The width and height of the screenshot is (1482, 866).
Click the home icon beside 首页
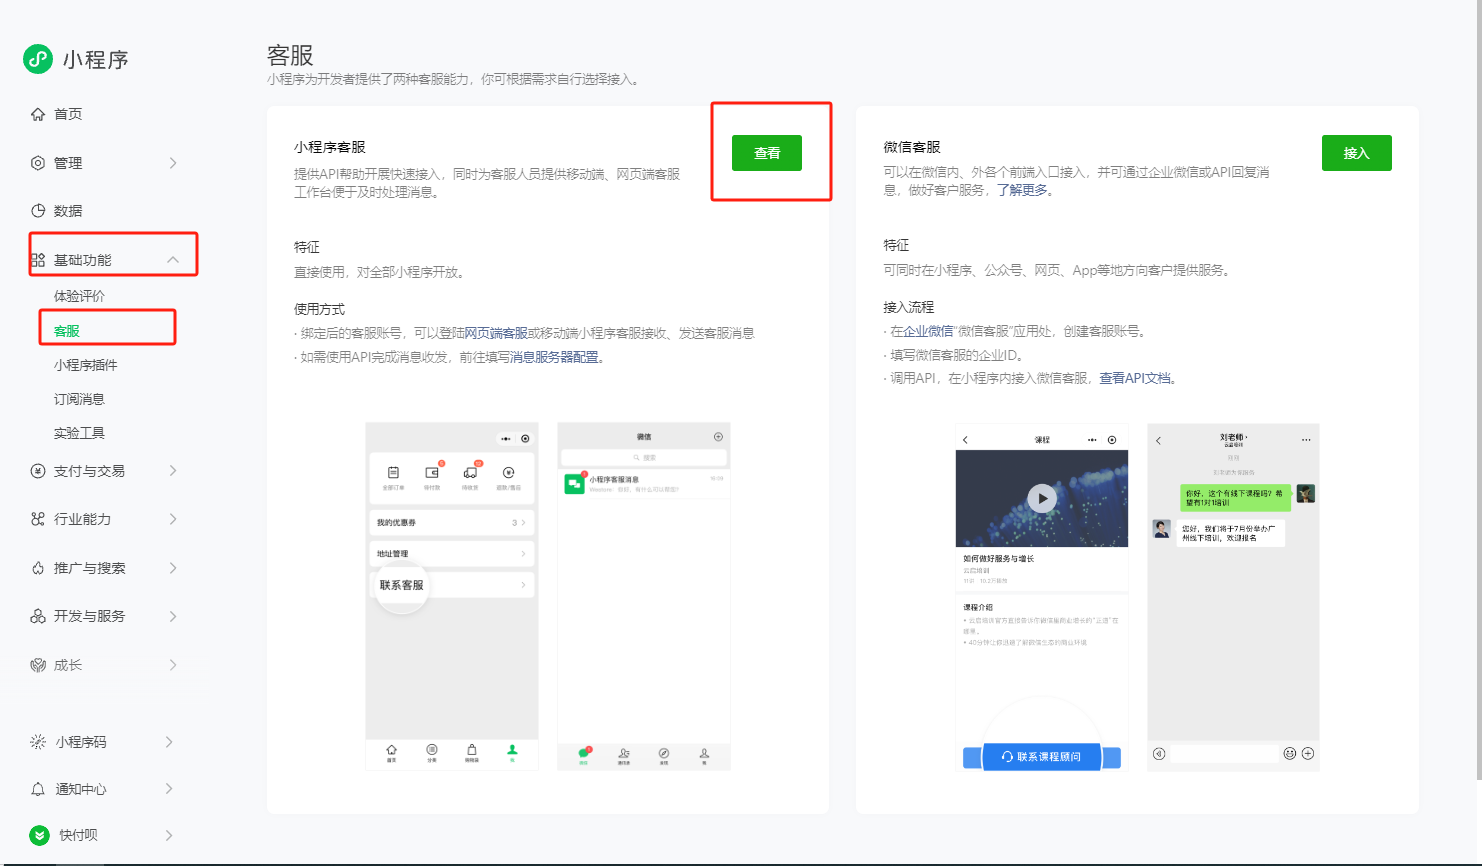point(38,114)
